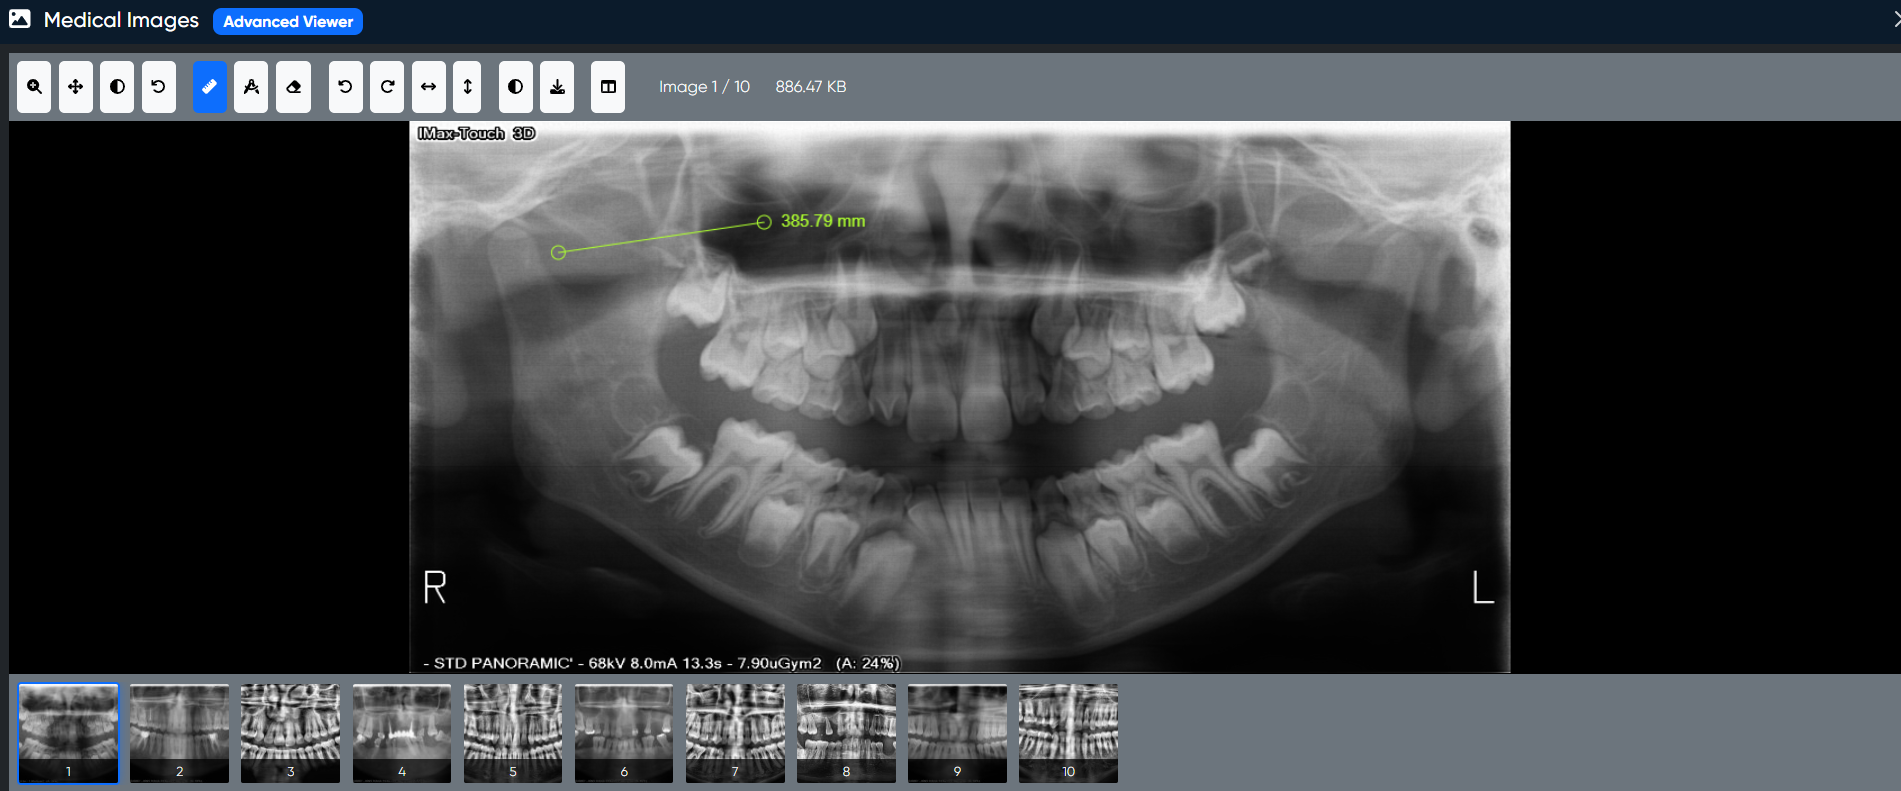The image size is (1901, 791).
Task: Flip the image vertically
Action: click(467, 87)
